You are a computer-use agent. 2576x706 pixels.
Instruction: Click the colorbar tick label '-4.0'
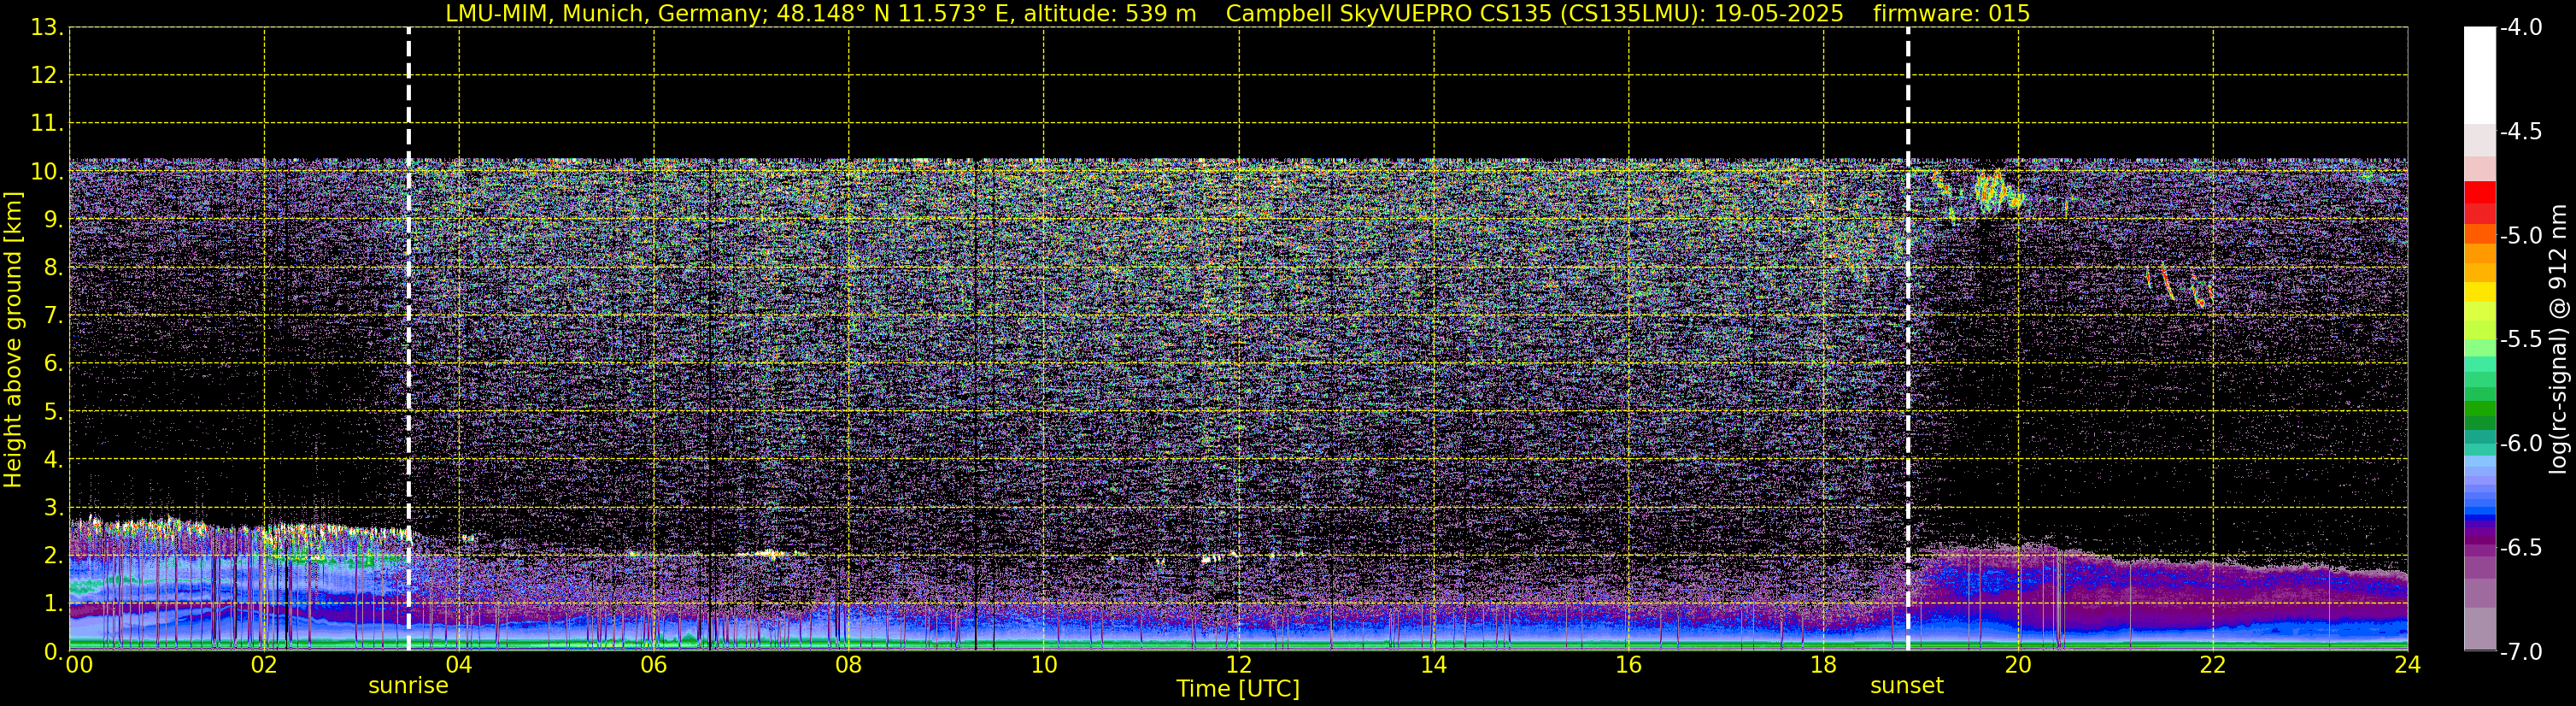[2520, 28]
